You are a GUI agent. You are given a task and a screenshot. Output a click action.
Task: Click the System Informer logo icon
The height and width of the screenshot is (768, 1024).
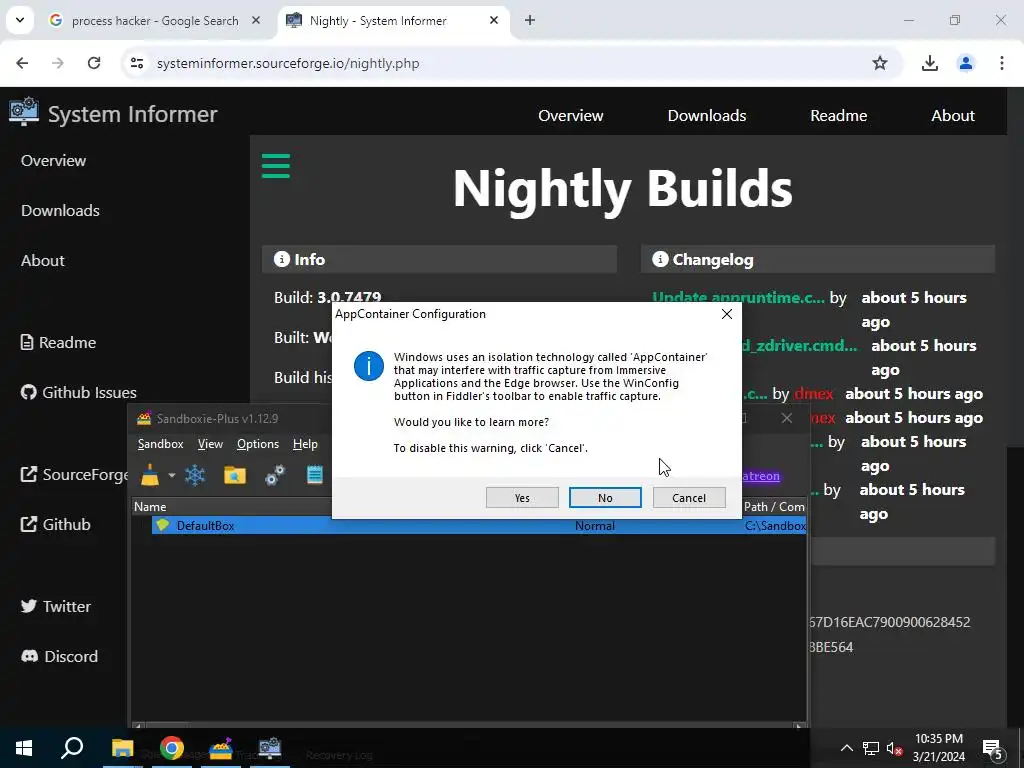tap(24, 112)
